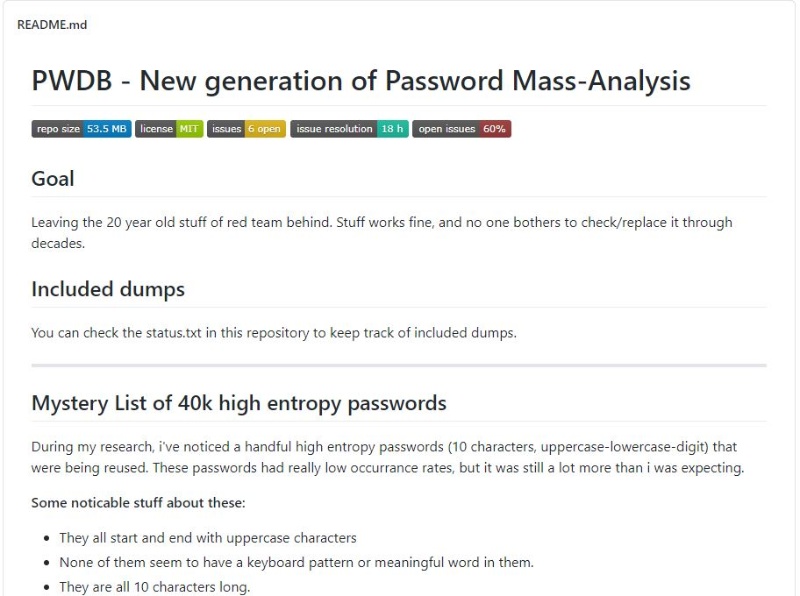This screenshot has height=596, width=800.
Task: Click the Mystery List of 40k heading
Action: point(239,403)
